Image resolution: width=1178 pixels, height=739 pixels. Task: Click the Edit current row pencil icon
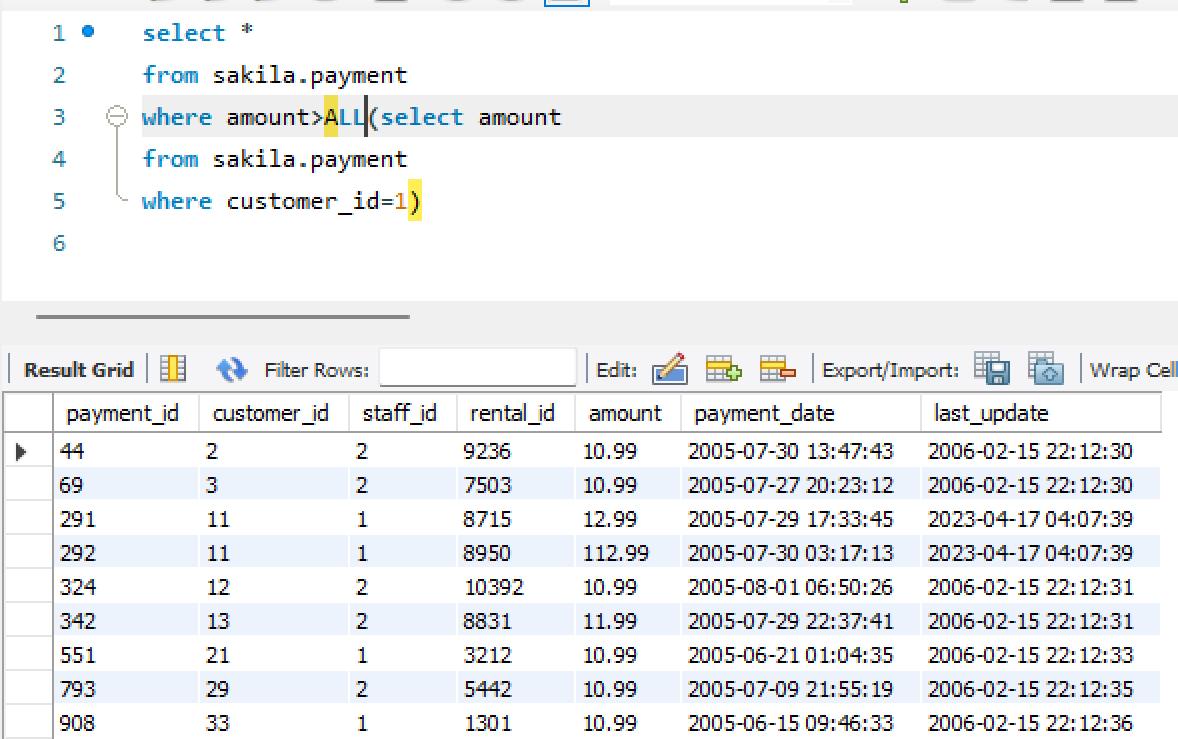click(x=672, y=369)
